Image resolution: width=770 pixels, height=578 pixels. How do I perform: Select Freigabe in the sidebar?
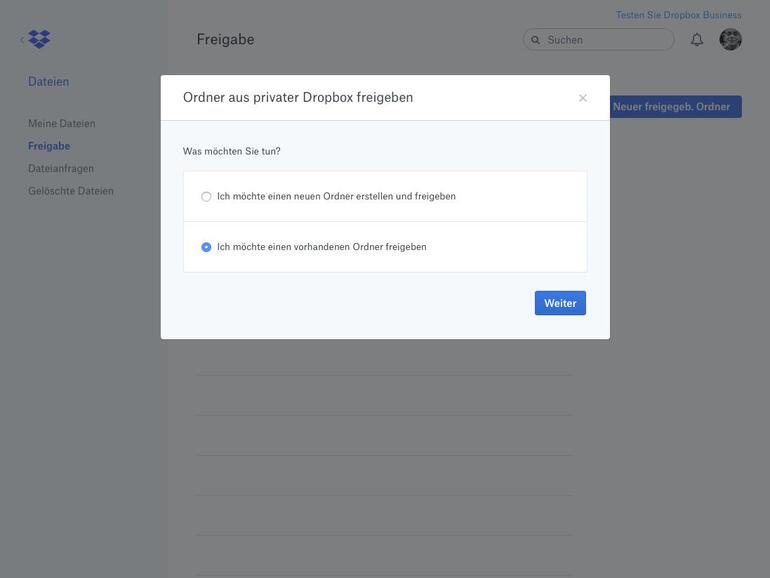(x=49, y=146)
